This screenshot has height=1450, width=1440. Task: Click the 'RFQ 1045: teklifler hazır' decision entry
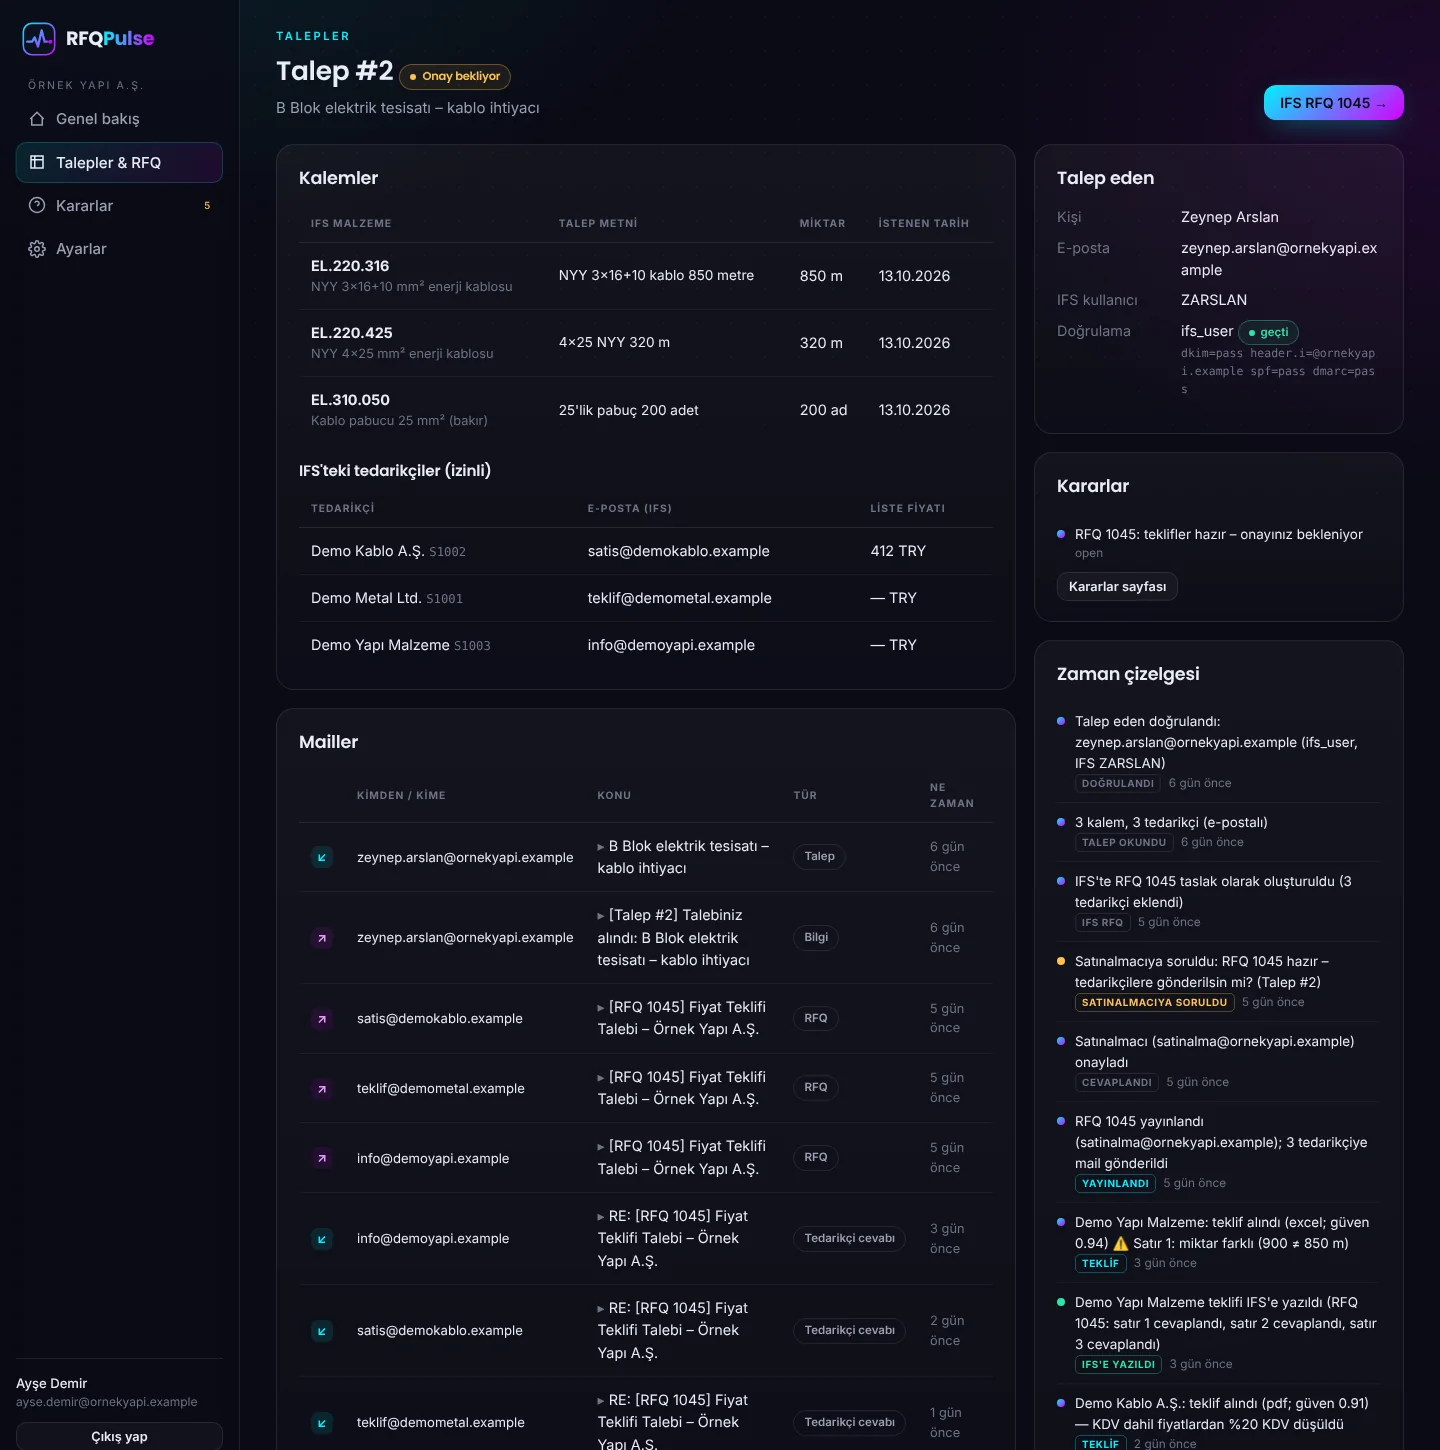1218,535
